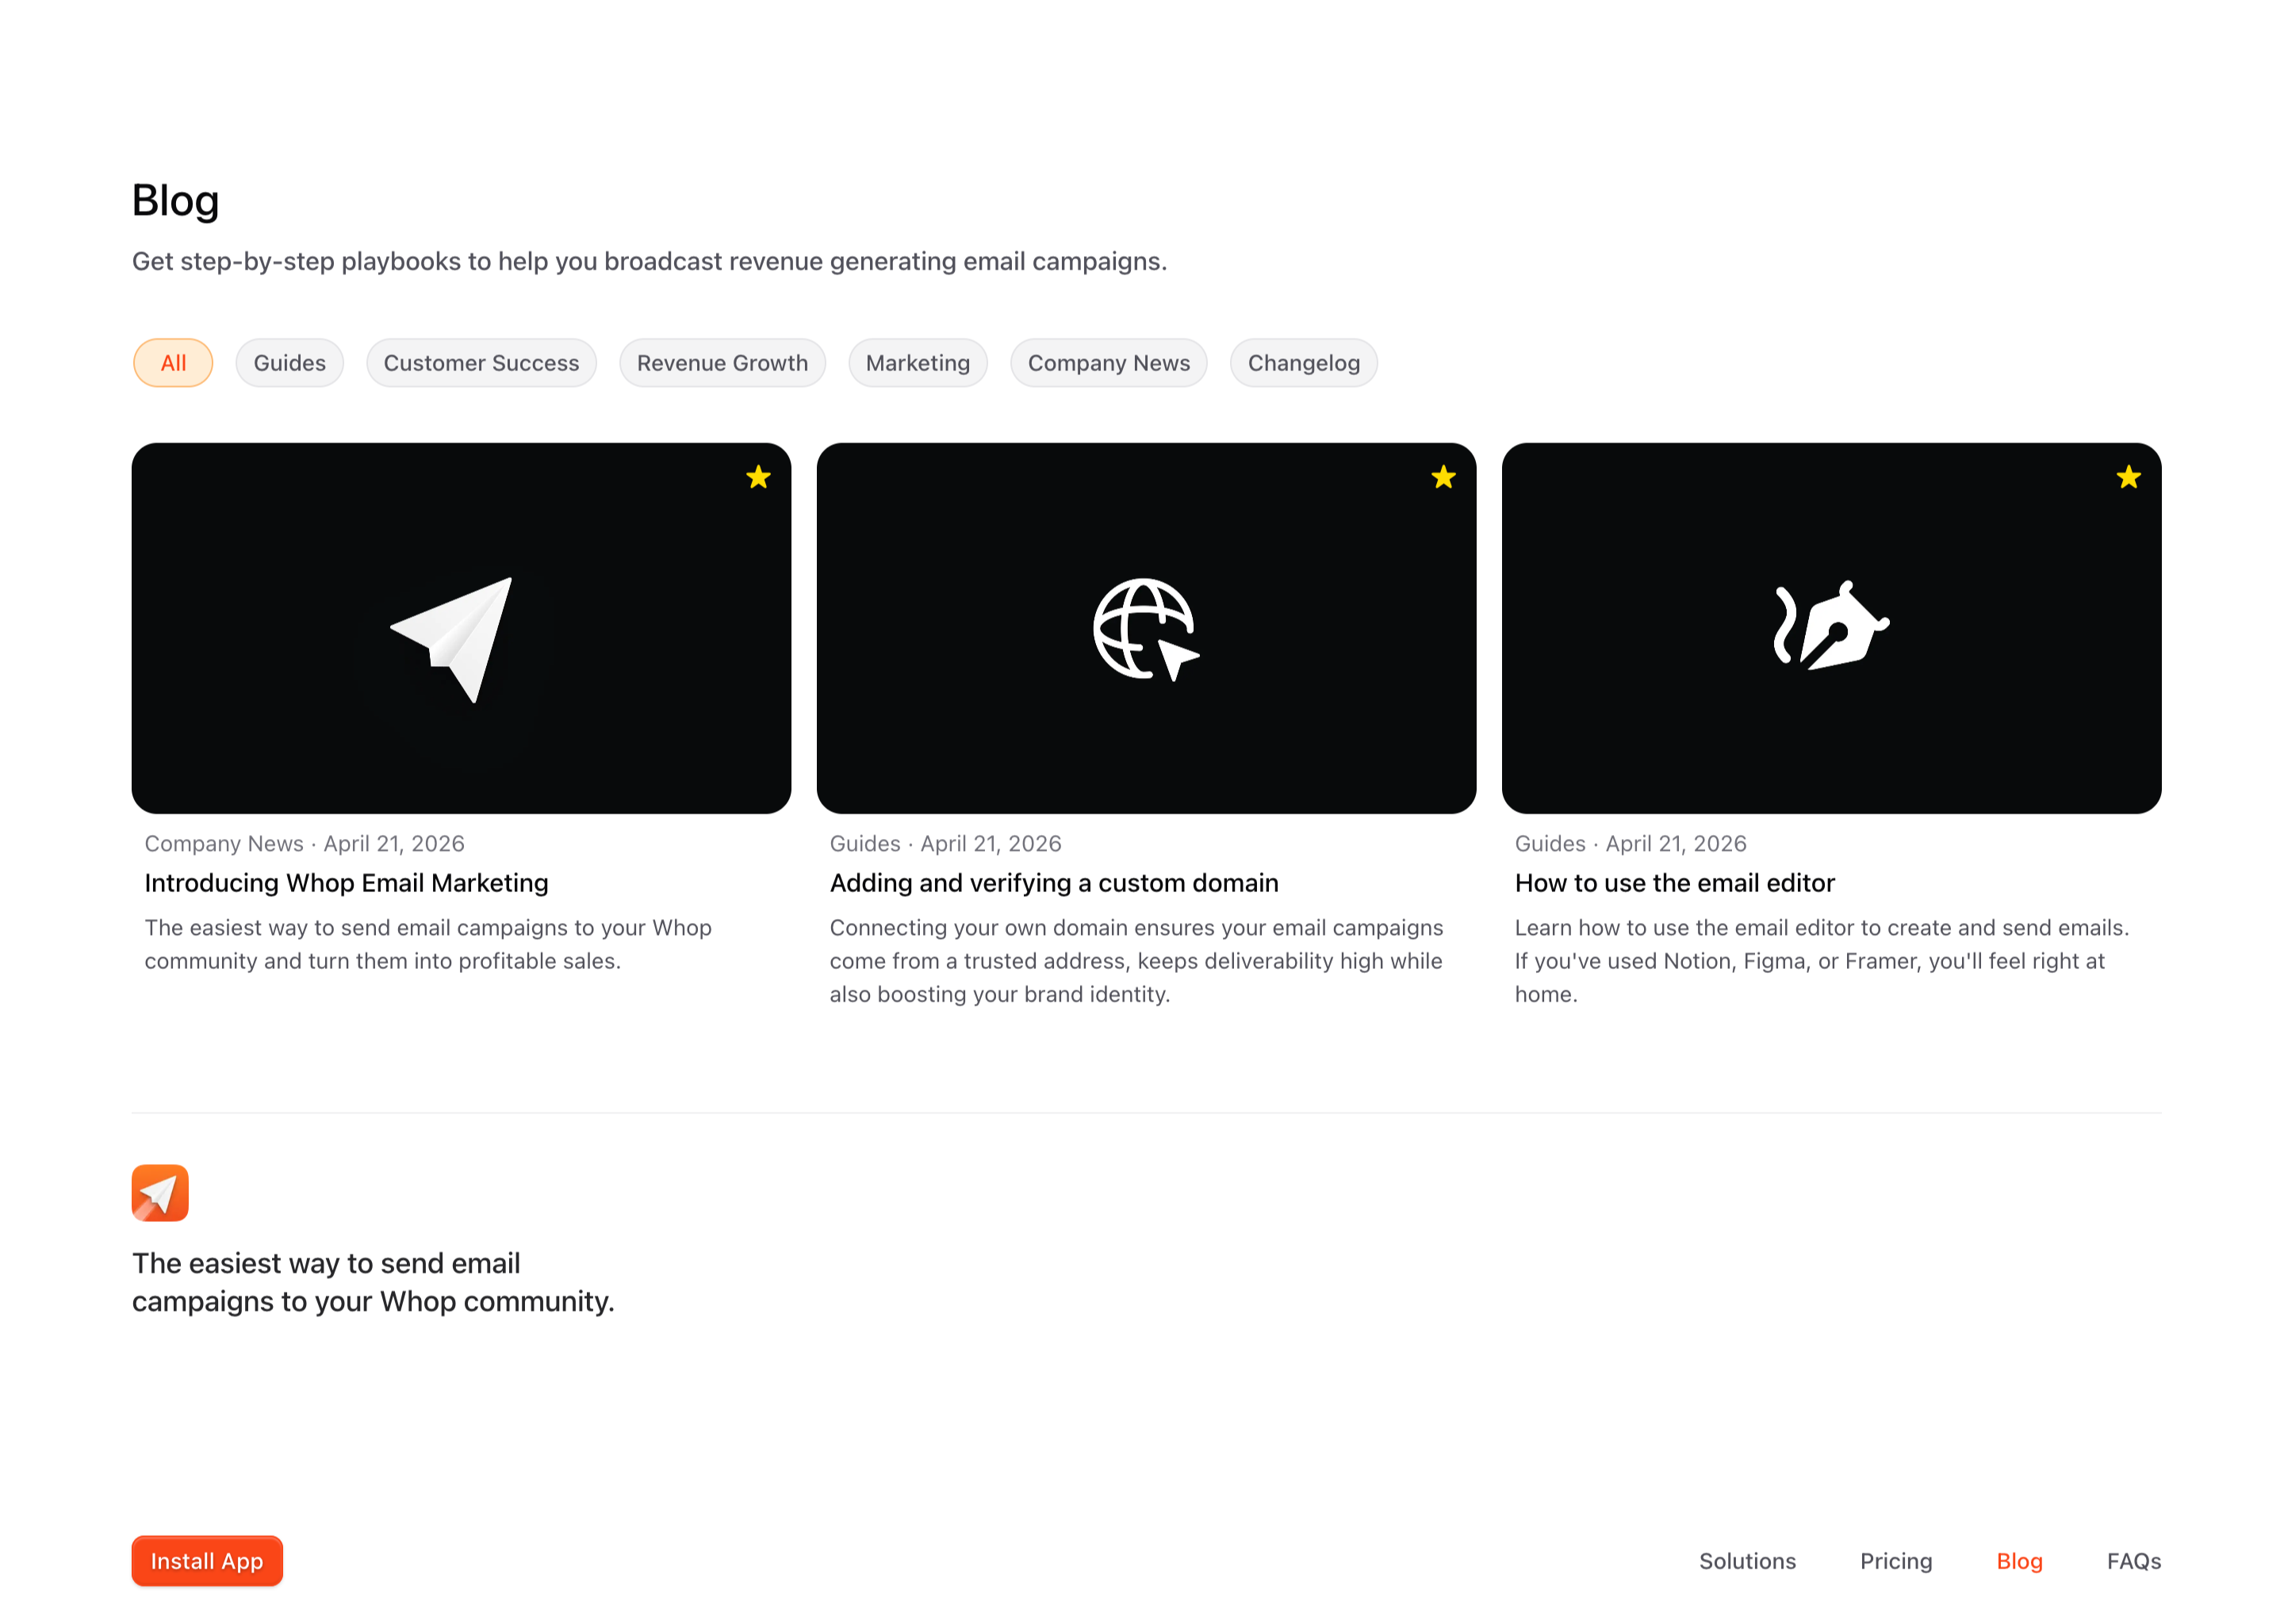
Task: Click the footer tagline about Whop community
Action: [x=373, y=1282]
